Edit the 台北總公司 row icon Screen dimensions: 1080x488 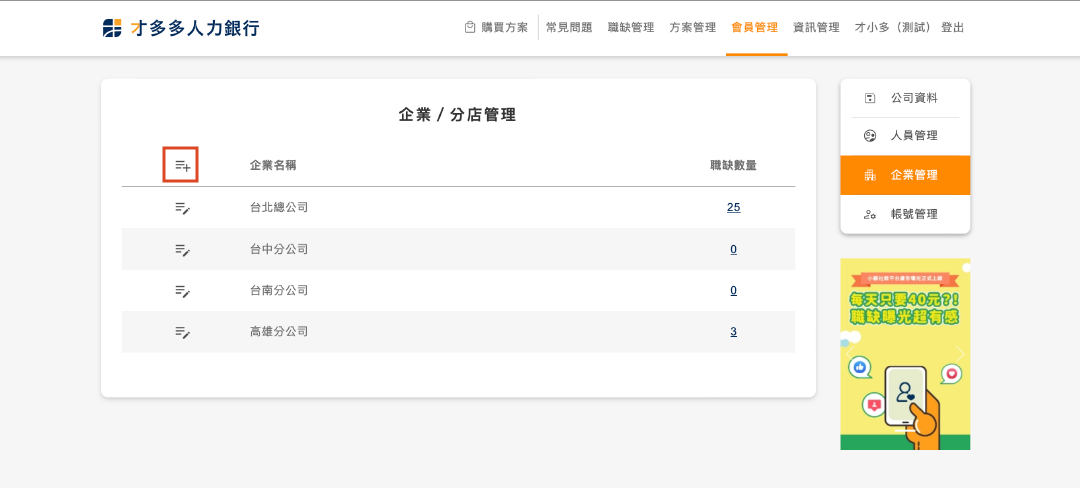tap(182, 208)
